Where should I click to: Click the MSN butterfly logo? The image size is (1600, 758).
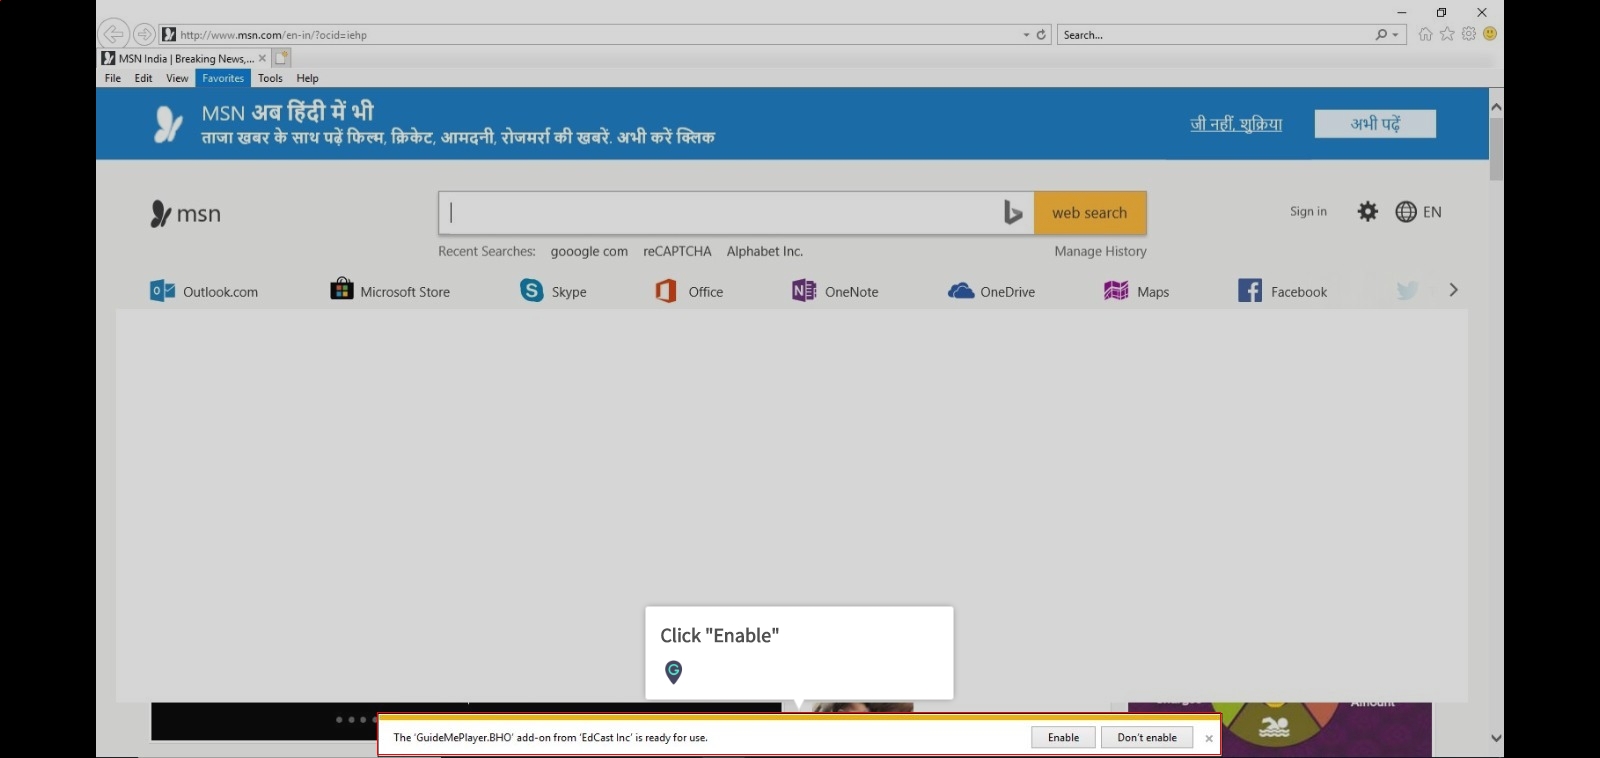pyautogui.click(x=186, y=213)
